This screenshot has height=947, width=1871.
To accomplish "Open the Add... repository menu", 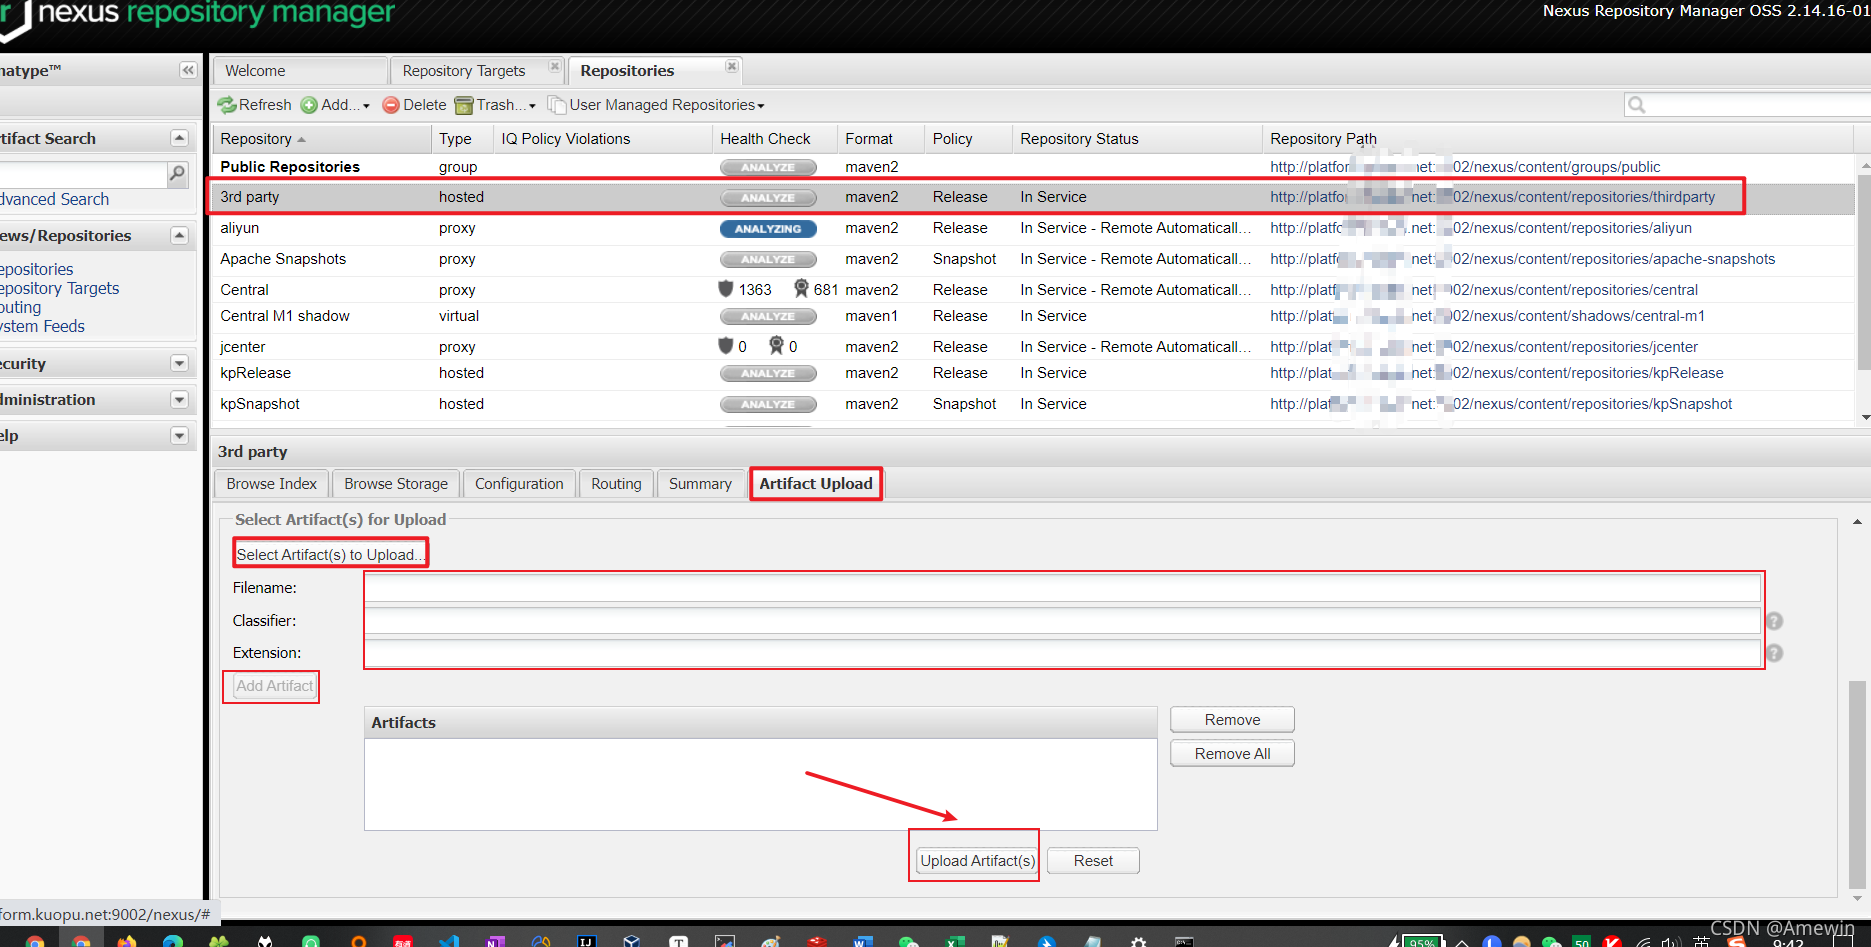I will [336, 105].
